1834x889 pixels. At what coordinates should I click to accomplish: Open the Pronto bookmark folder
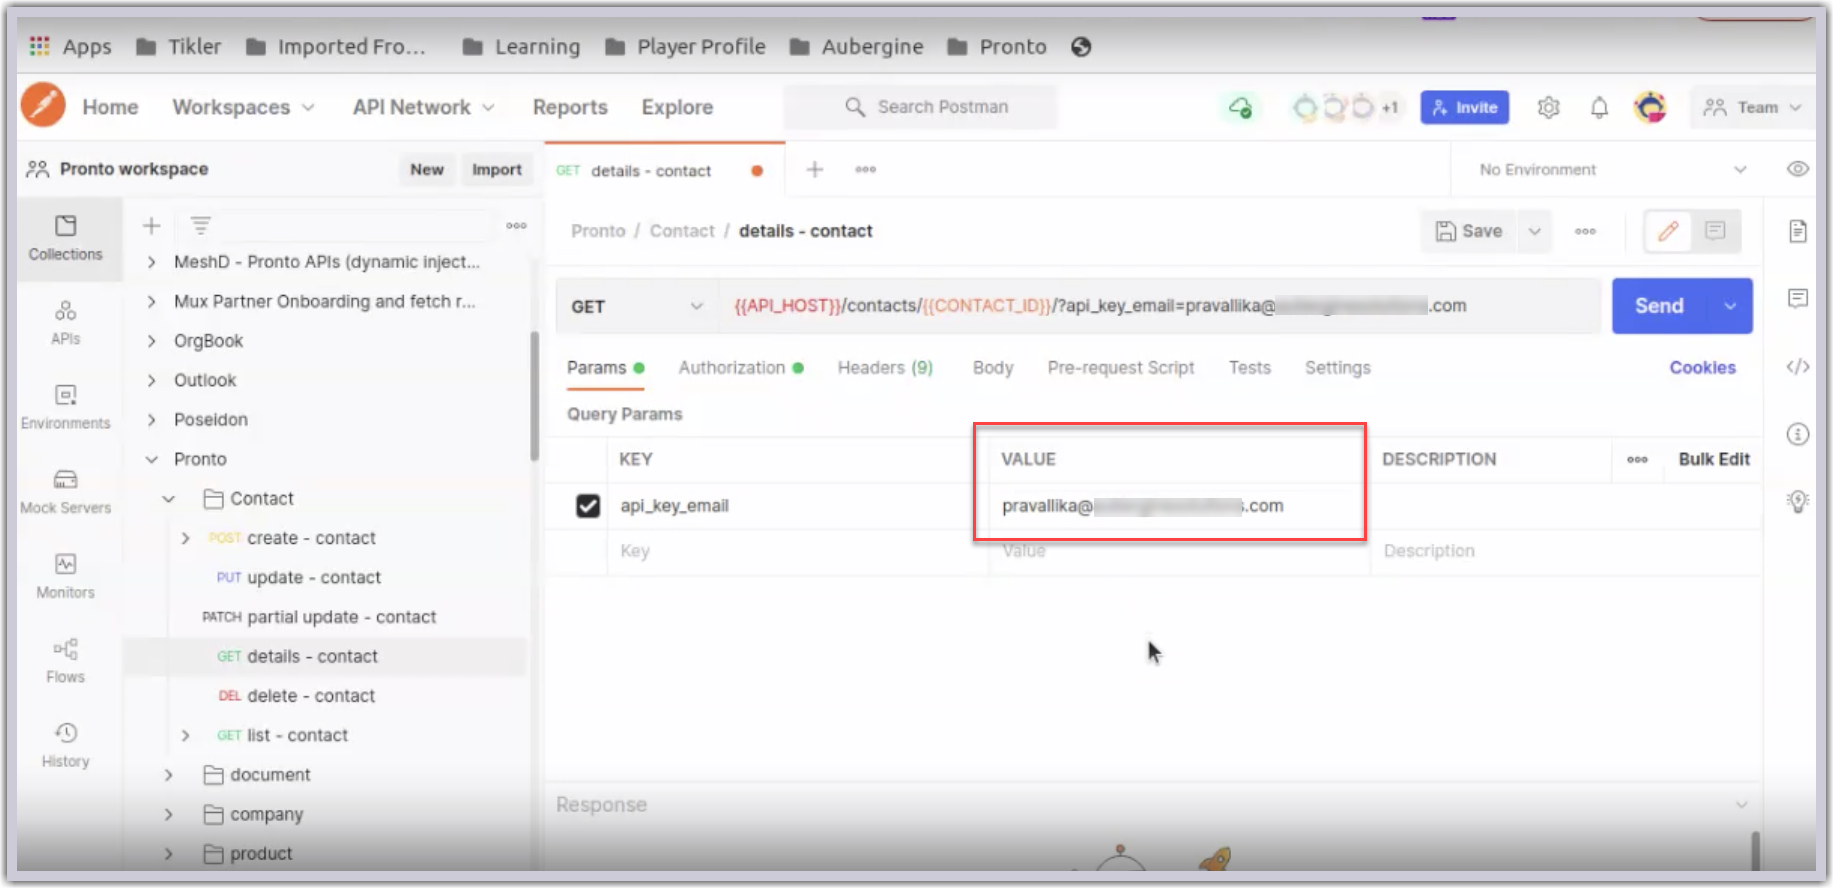(998, 47)
